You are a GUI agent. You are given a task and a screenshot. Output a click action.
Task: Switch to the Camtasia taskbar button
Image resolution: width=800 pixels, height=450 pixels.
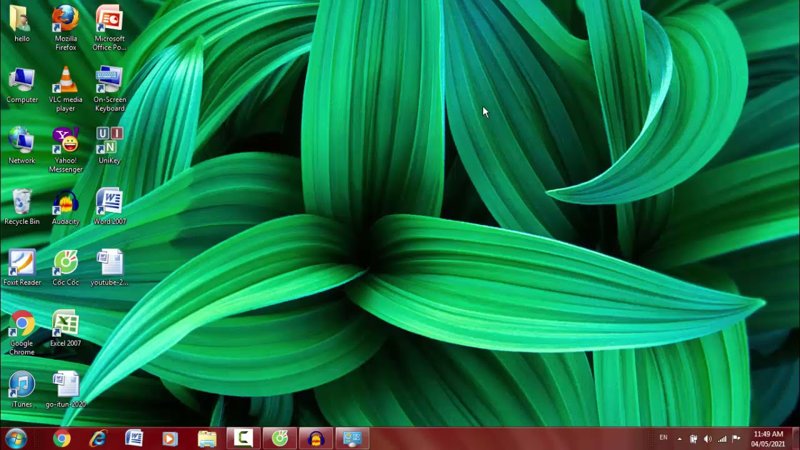(x=243, y=438)
